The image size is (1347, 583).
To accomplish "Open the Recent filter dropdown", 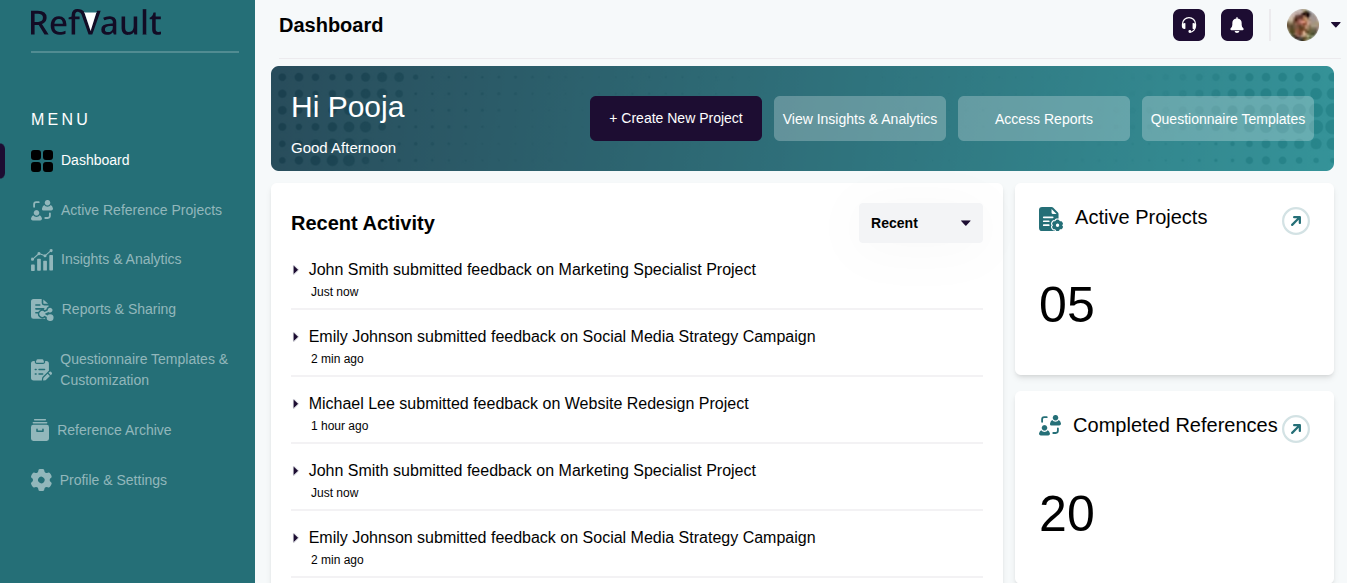I will pos(920,223).
